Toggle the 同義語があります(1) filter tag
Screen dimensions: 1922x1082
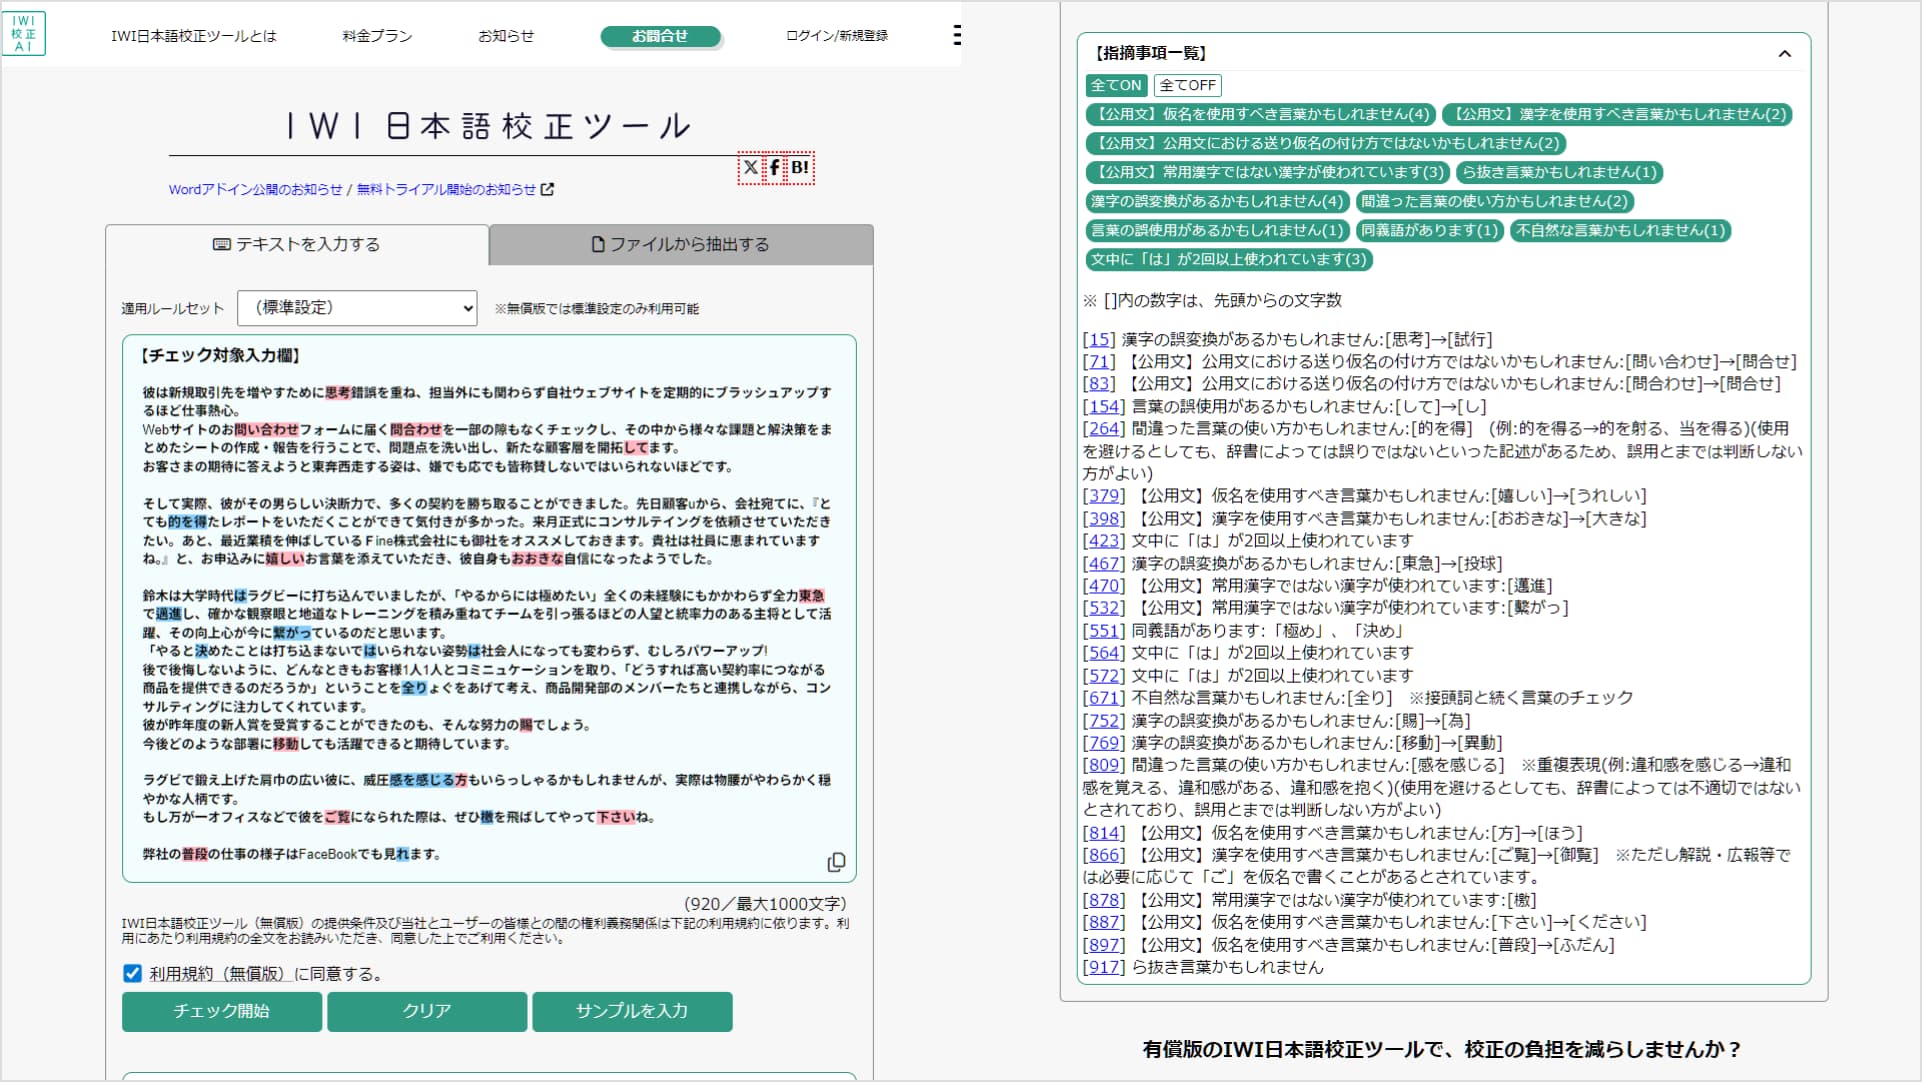(1428, 231)
